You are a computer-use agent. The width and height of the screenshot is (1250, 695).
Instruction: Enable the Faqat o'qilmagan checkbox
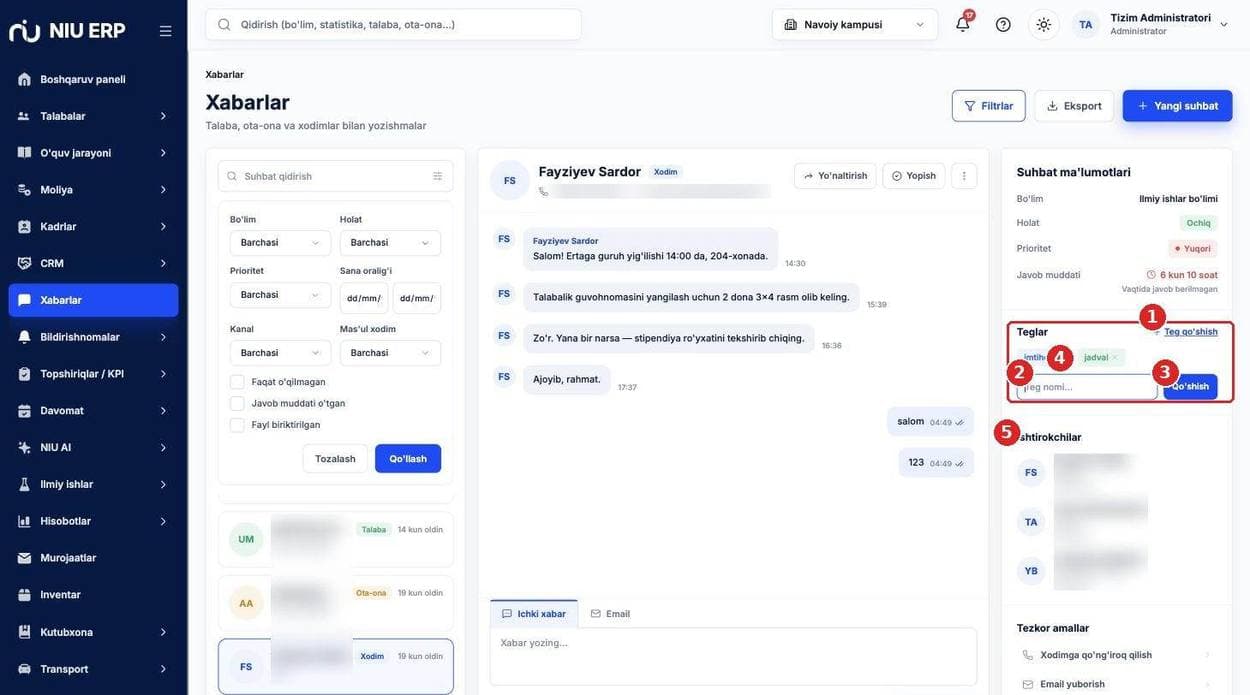(237, 382)
